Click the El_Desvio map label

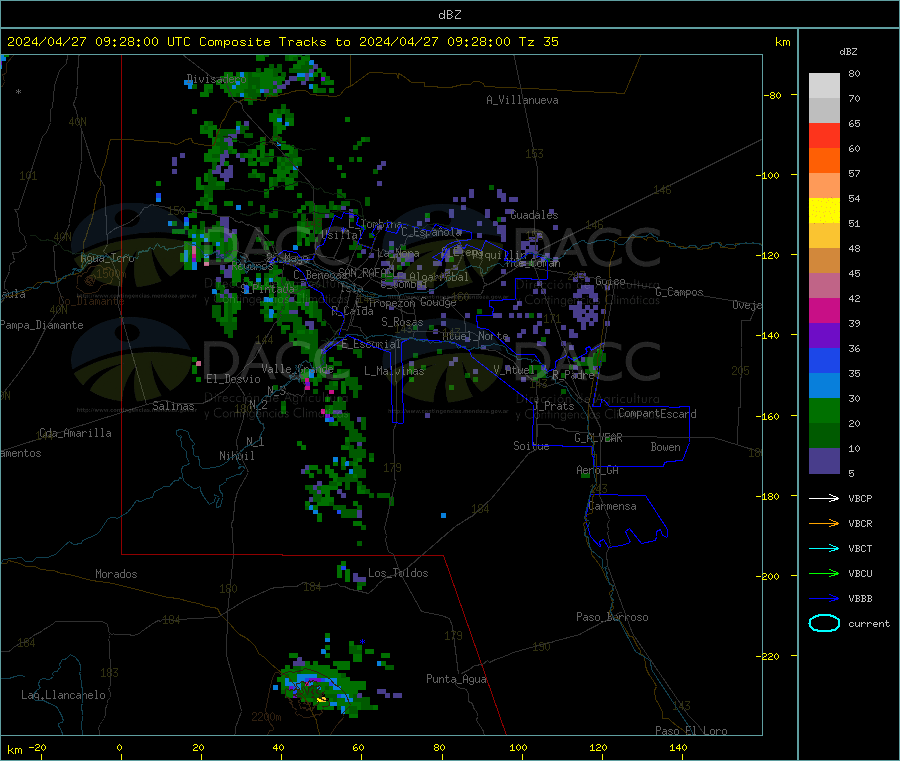coord(234,379)
